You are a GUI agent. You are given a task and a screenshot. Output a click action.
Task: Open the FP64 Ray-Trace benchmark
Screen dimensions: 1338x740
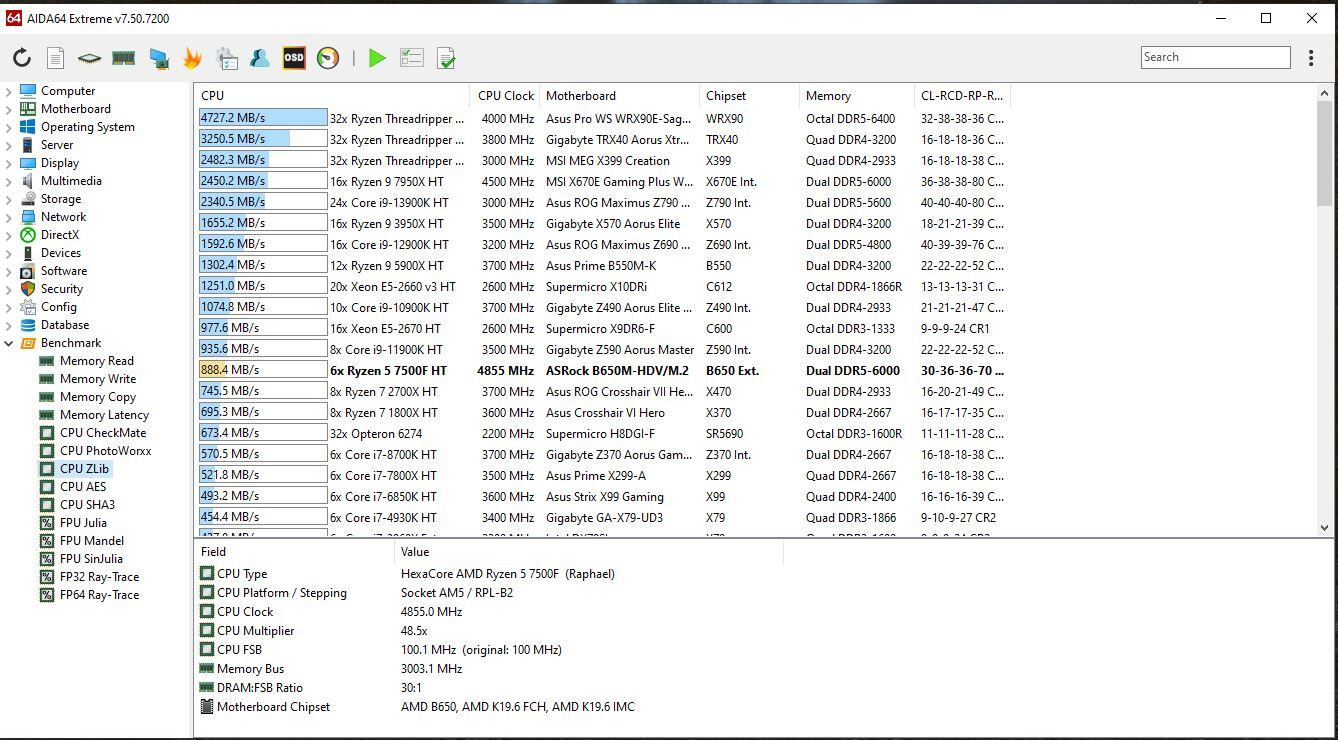(99, 595)
